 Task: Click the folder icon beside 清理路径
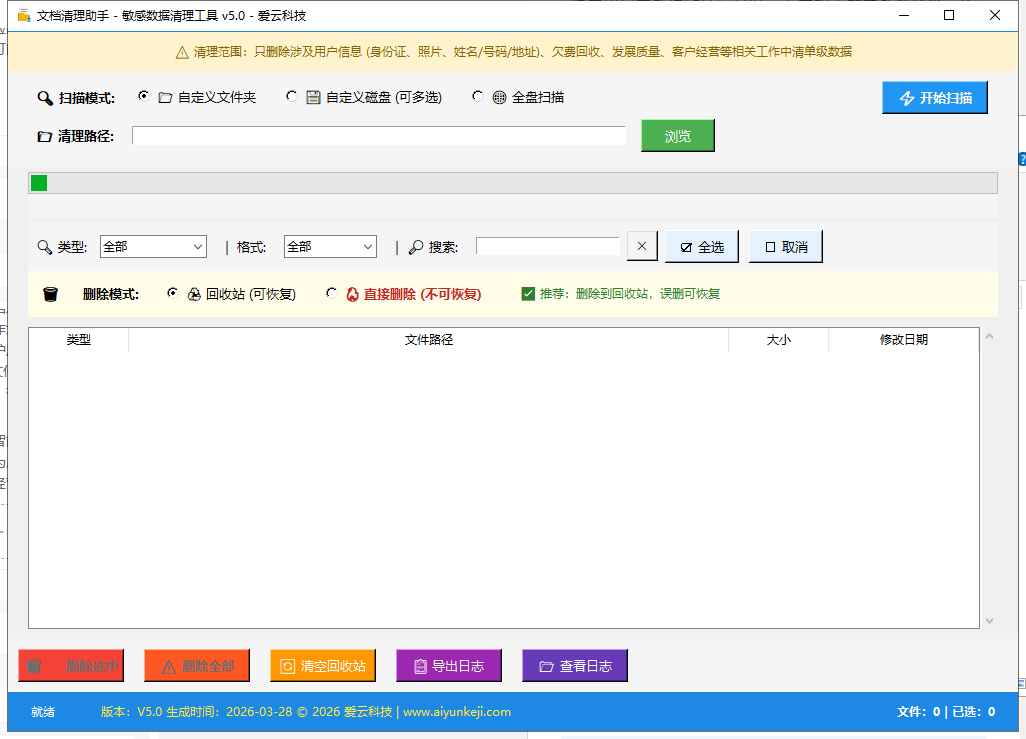[44, 137]
